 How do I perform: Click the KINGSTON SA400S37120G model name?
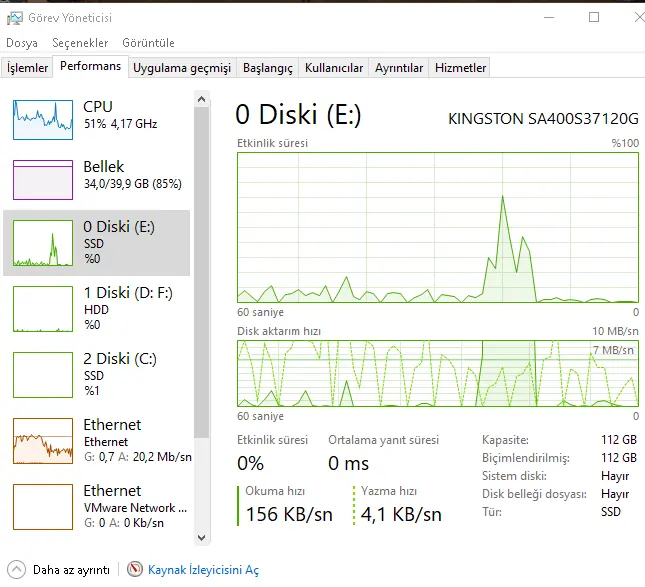(543, 119)
